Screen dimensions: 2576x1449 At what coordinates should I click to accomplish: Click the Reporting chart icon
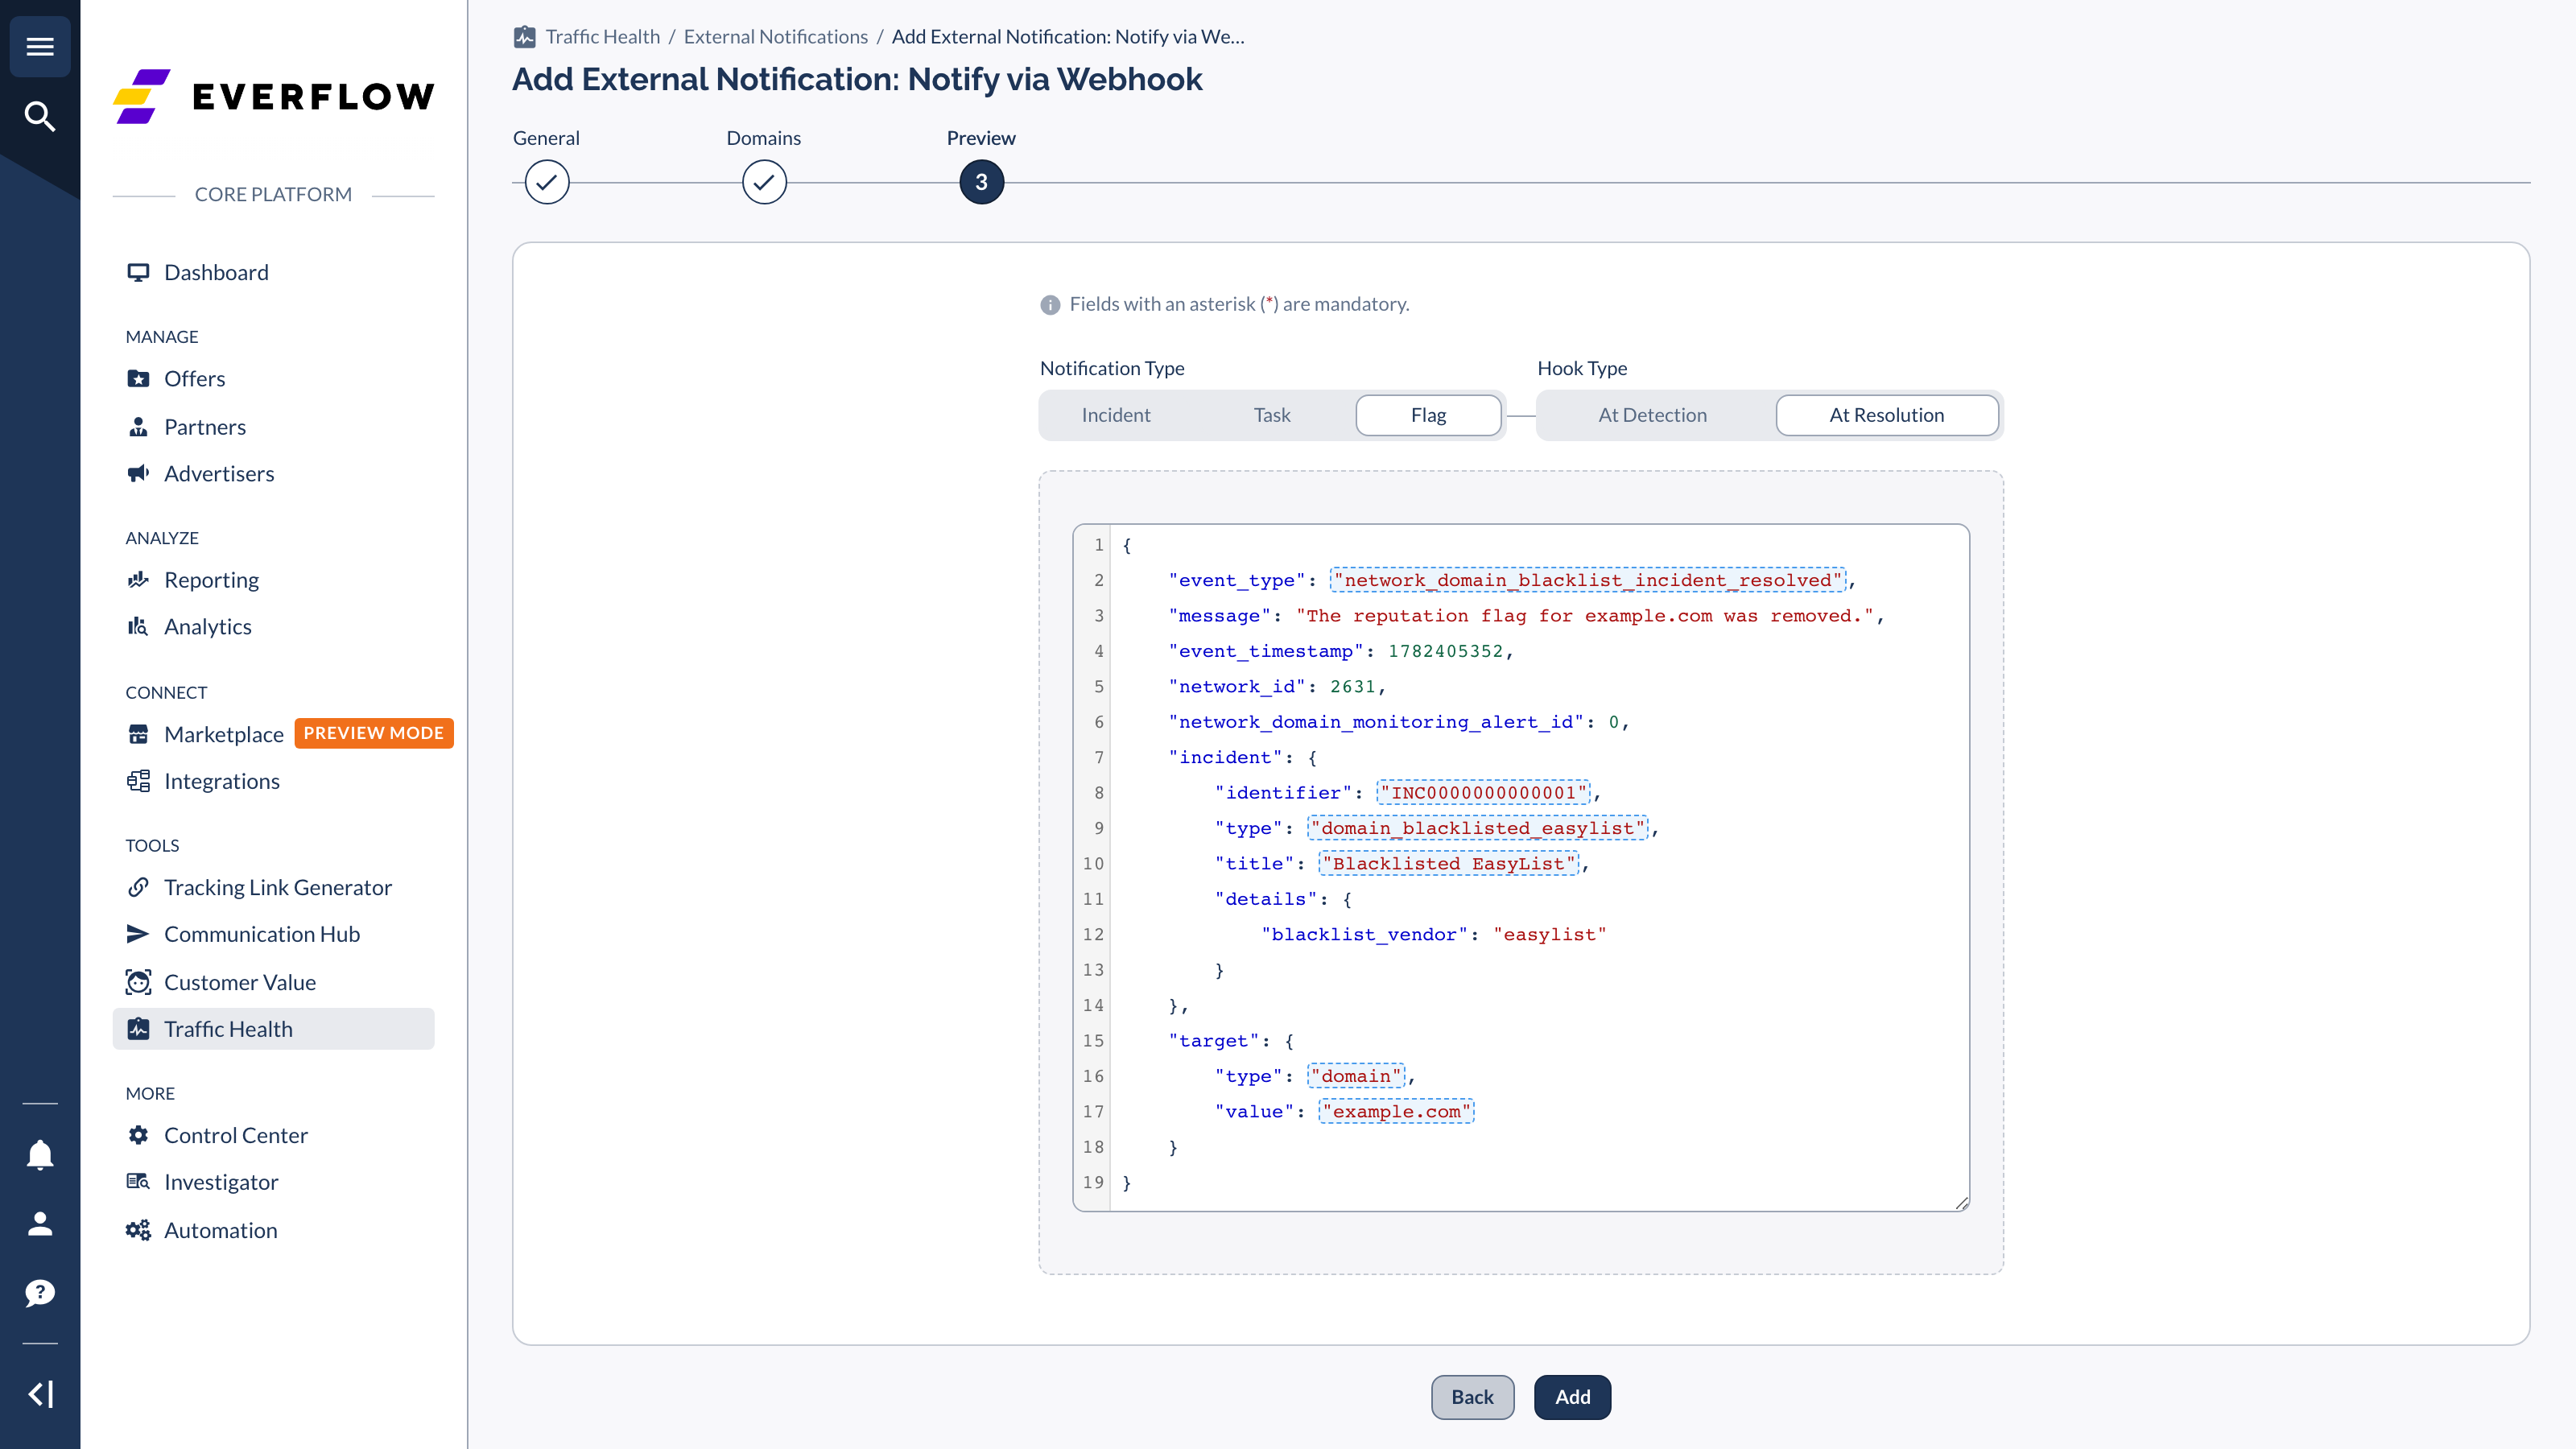coord(138,580)
